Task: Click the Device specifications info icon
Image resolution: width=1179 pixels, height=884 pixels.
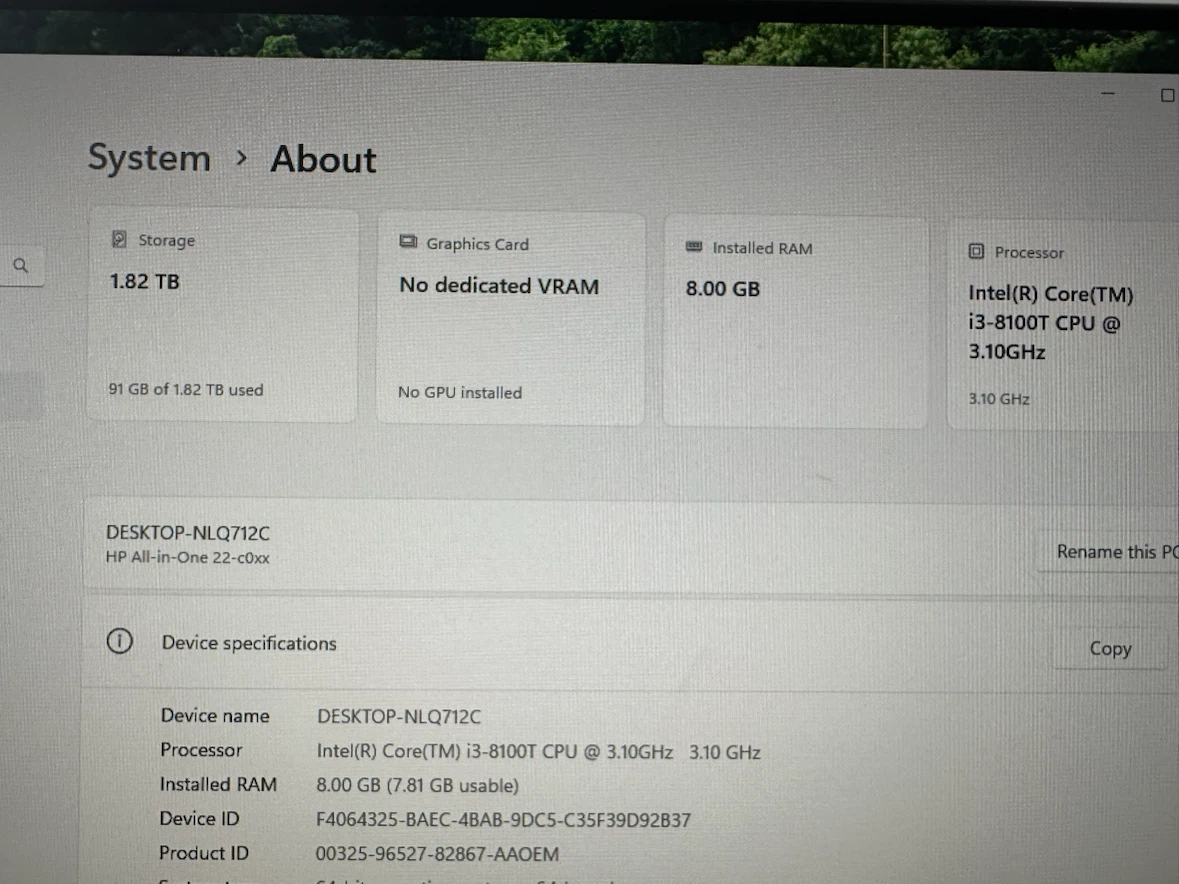Action: pyautogui.click(x=120, y=641)
